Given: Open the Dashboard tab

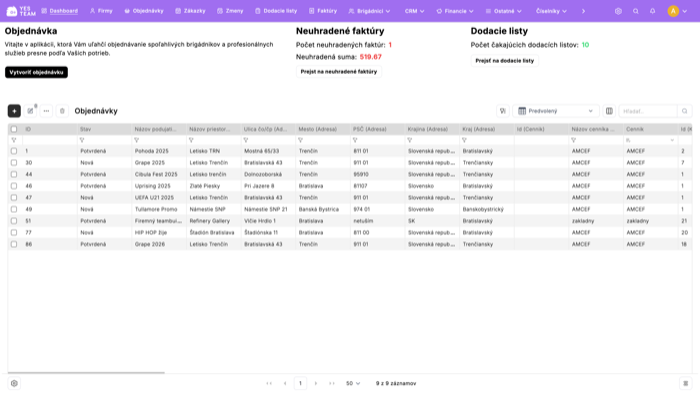Looking at the screenshot, I should point(59,11).
